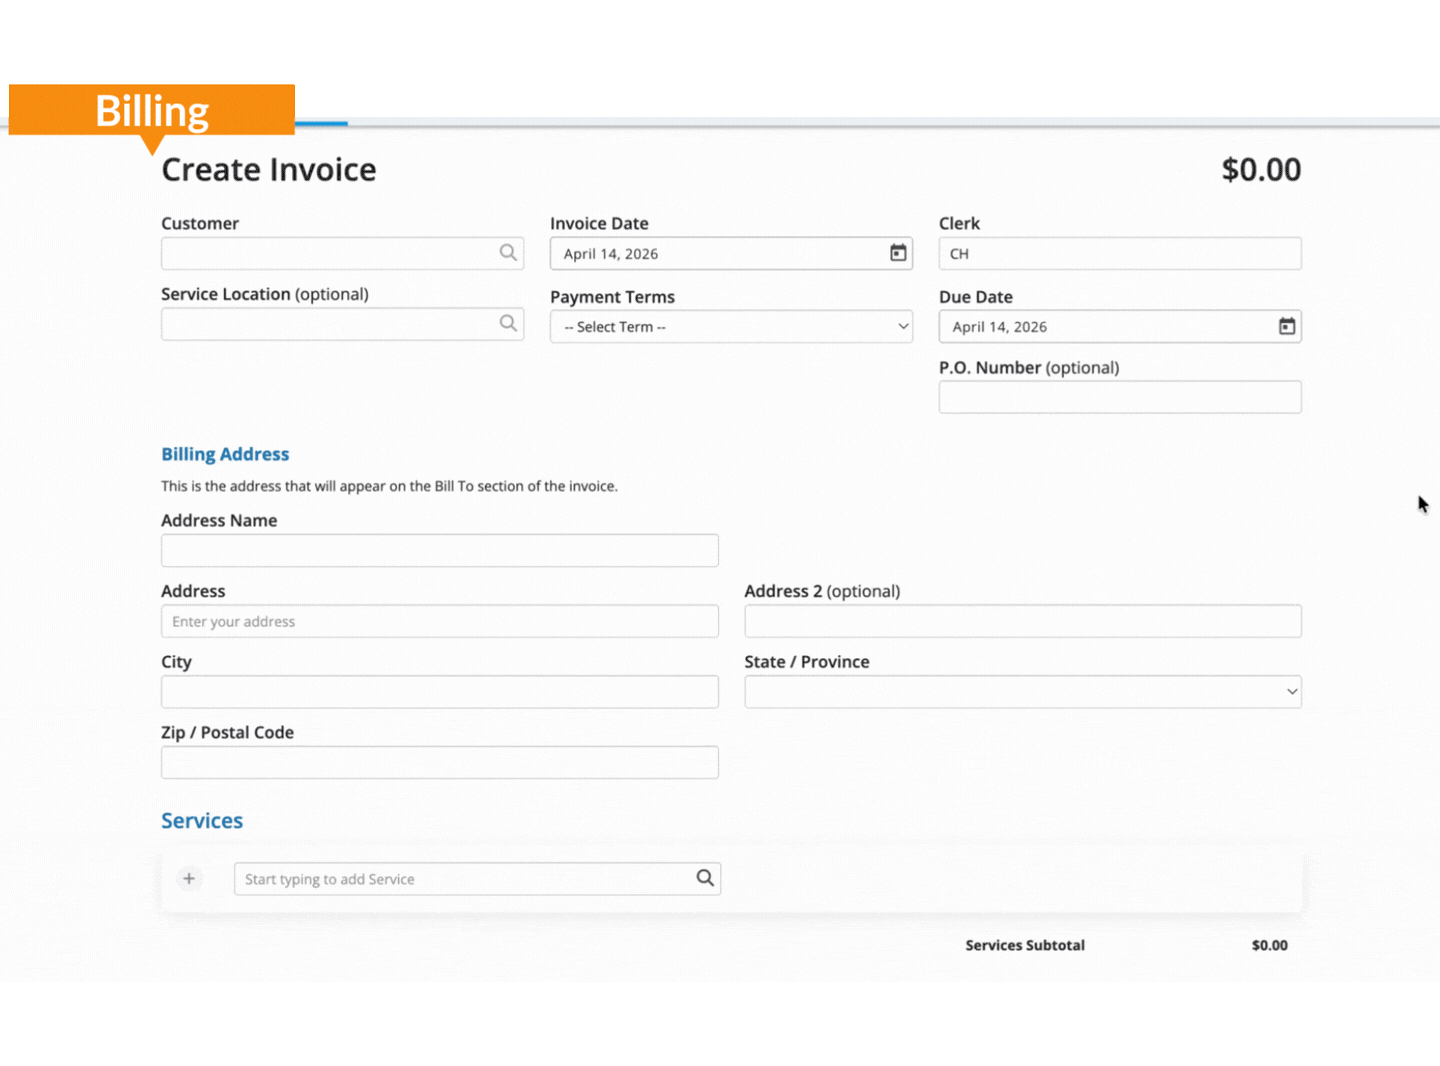Select the Clerk field containing CH

coord(1119,254)
